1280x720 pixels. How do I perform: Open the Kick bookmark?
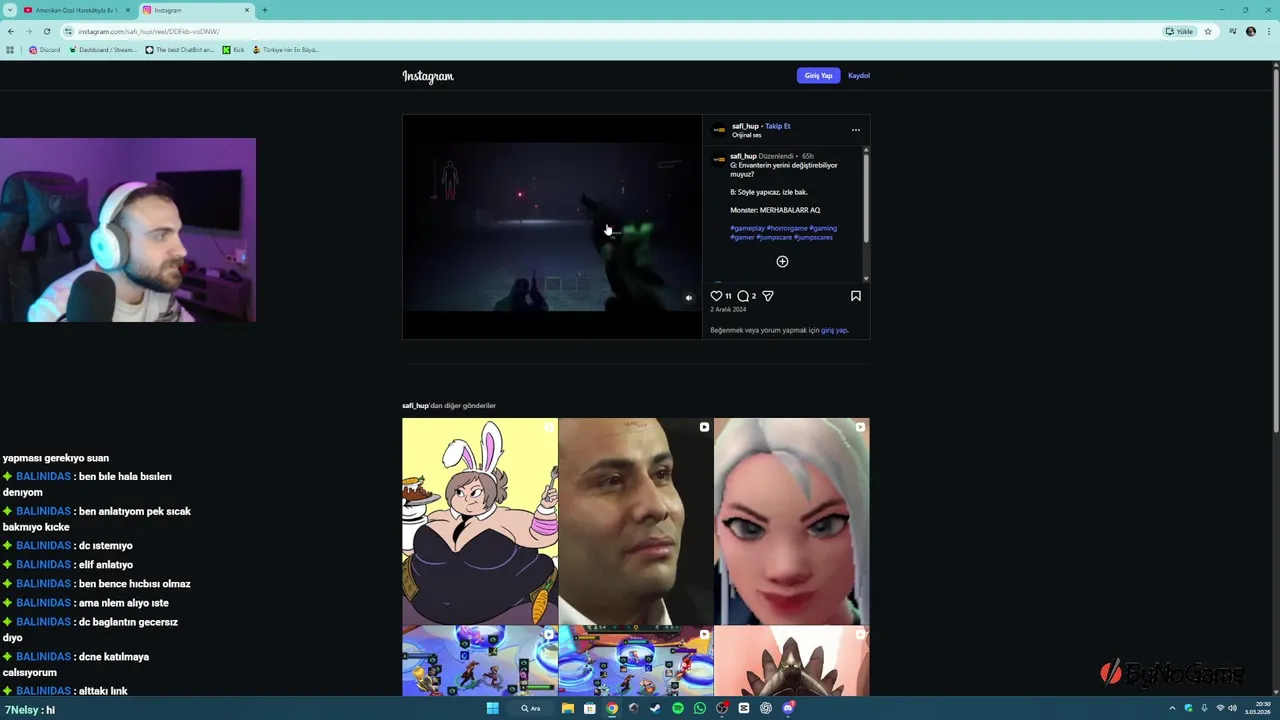click(x=234, y=49)
